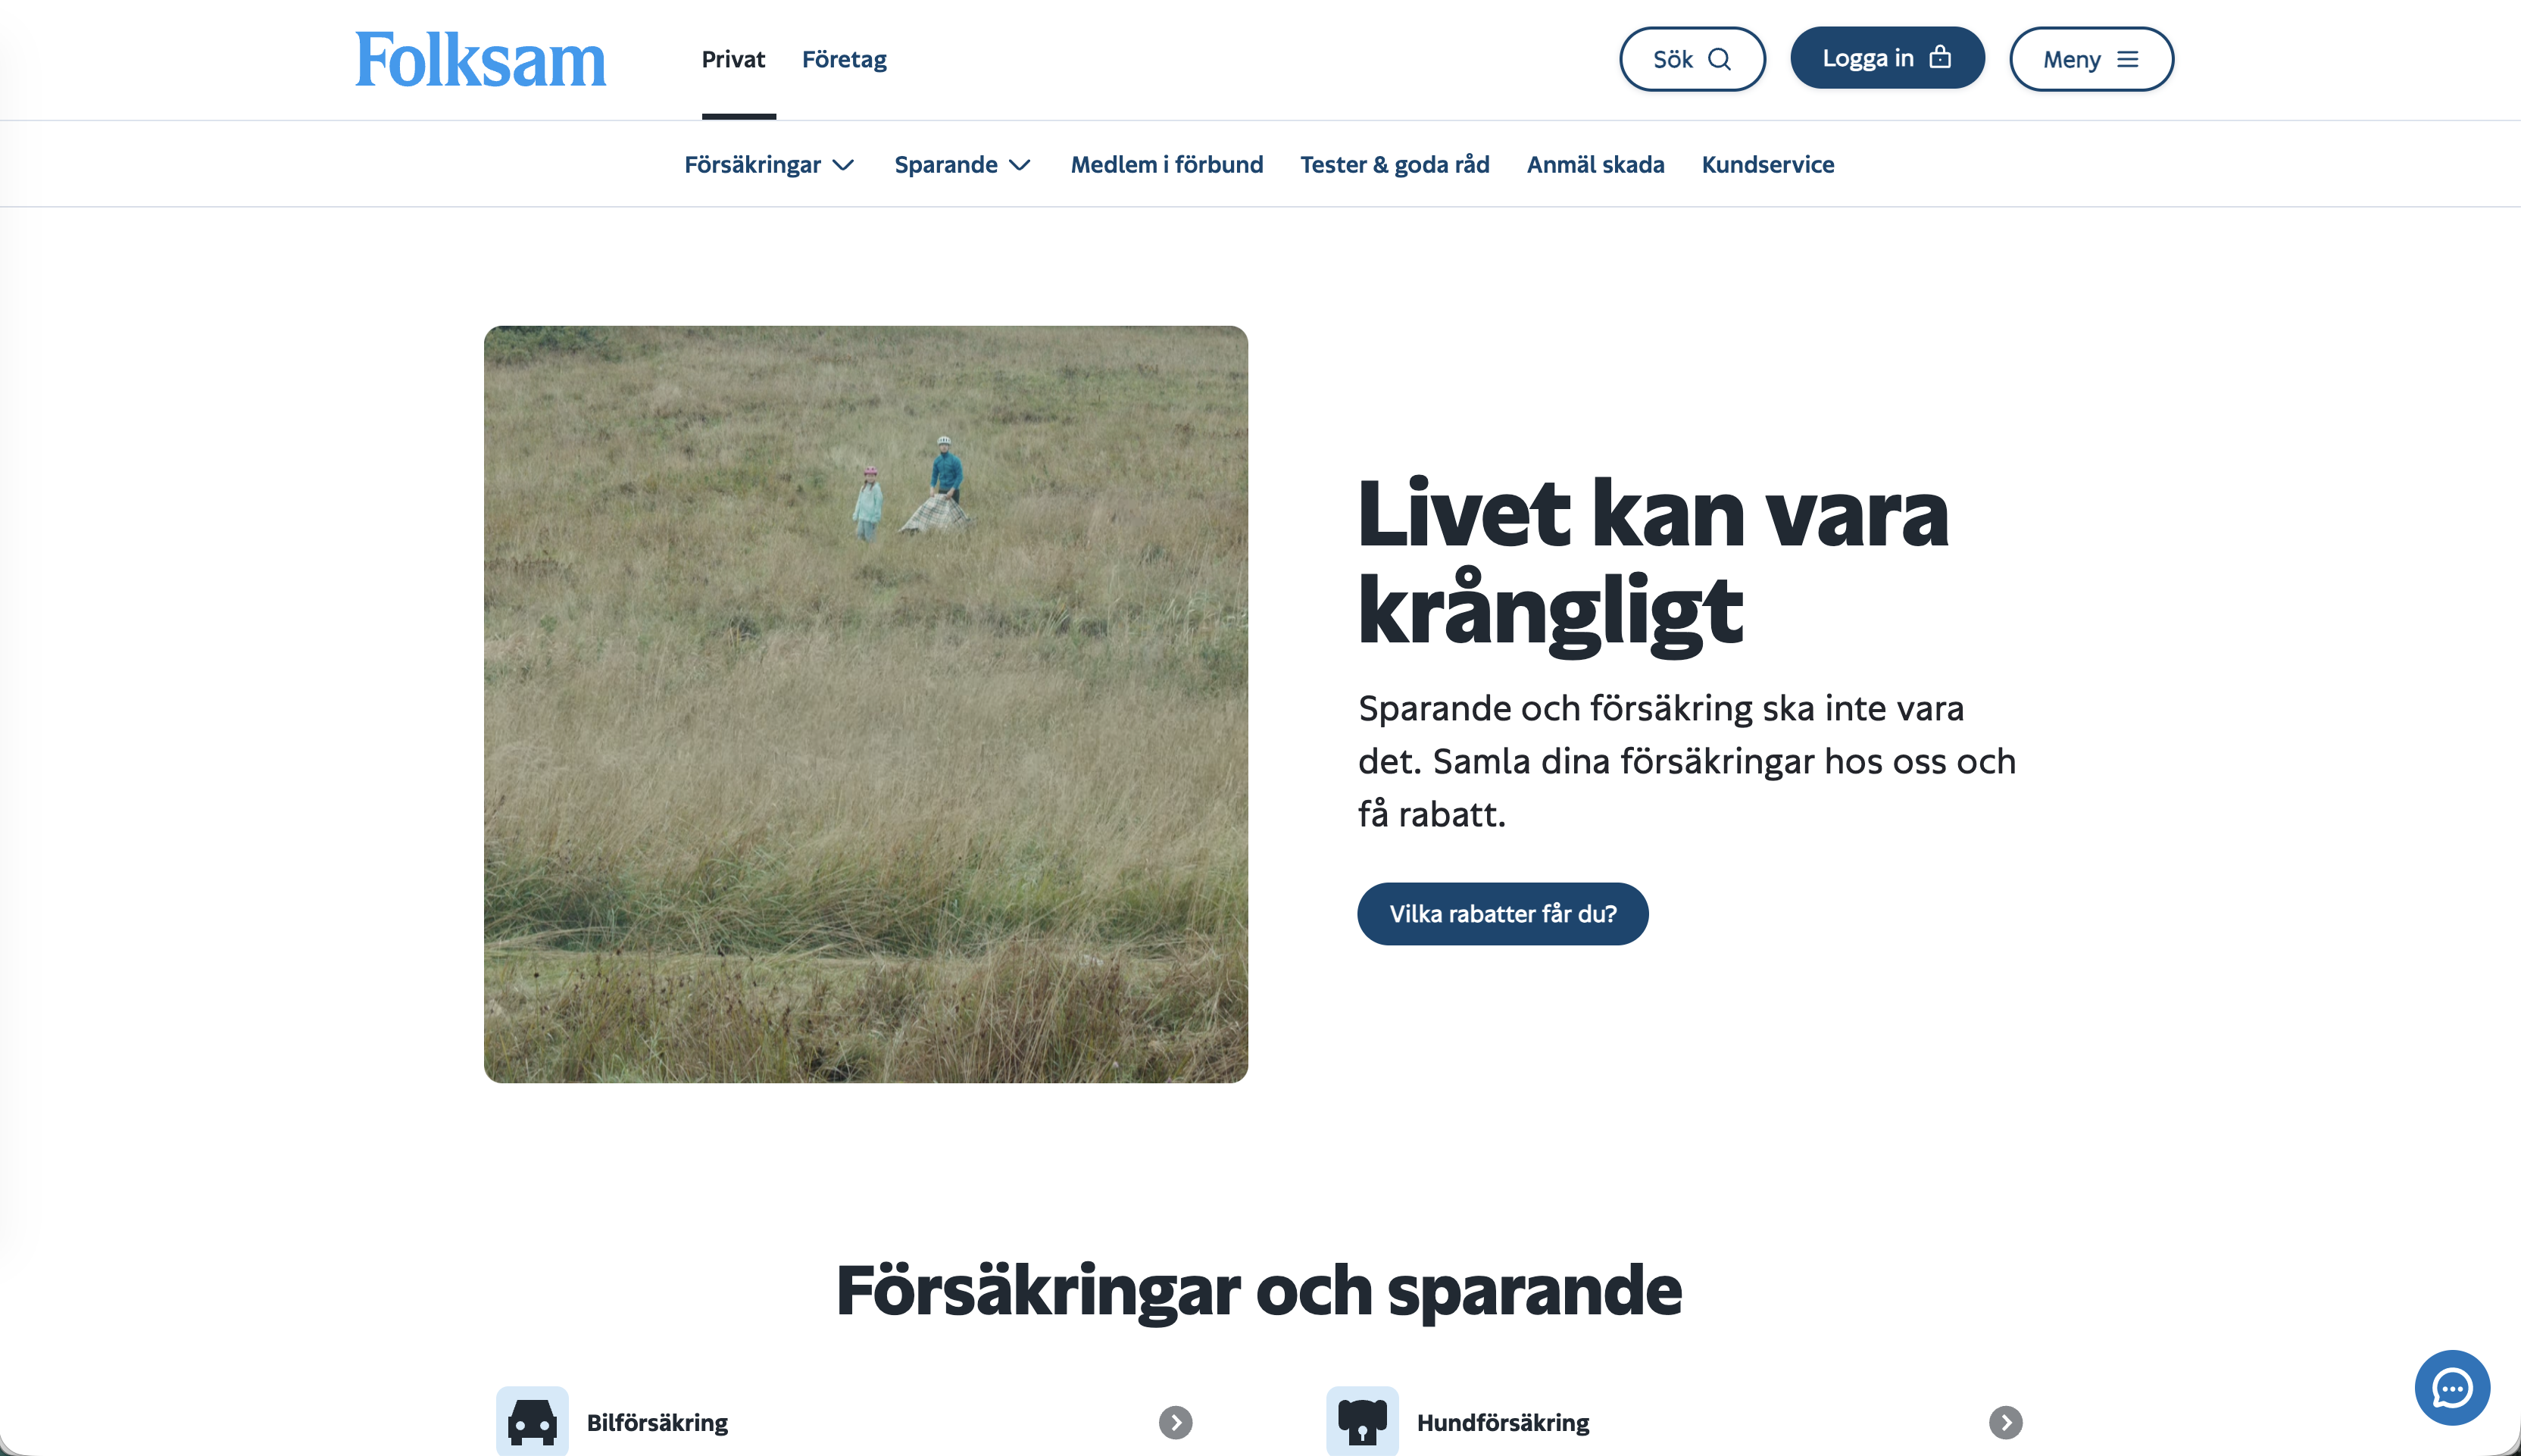Expand the Försäkringar dropdown chevron
Image resolution: width=2521 pixels, height=1456 pixels.
843,165
